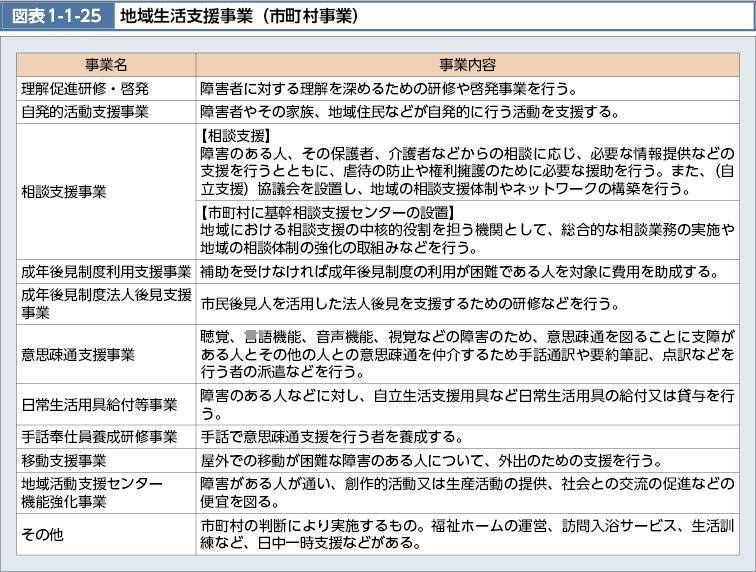Screen dimensions: 756x572
Task: Click the 手話奉仕員養成研修事業 row name
Action: point(99,436)
